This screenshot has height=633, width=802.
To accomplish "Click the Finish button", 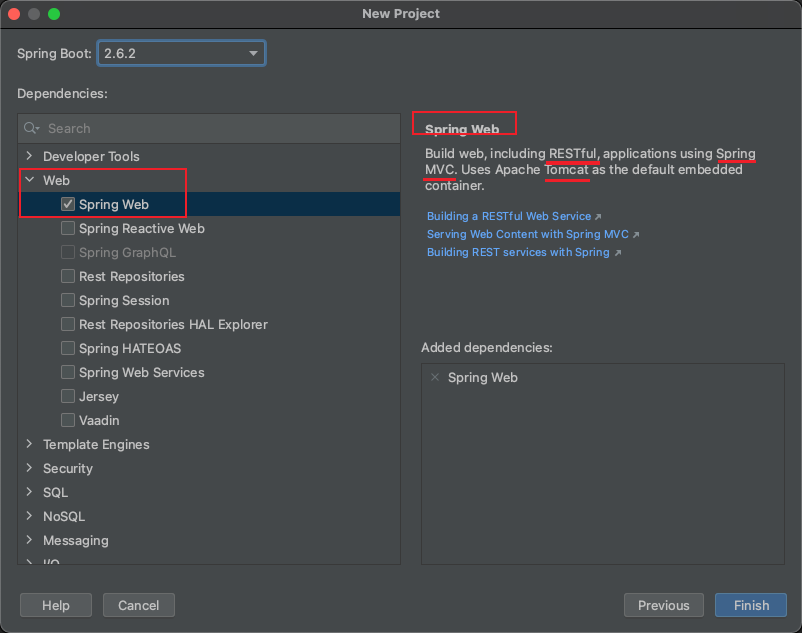I will point(750,605).
